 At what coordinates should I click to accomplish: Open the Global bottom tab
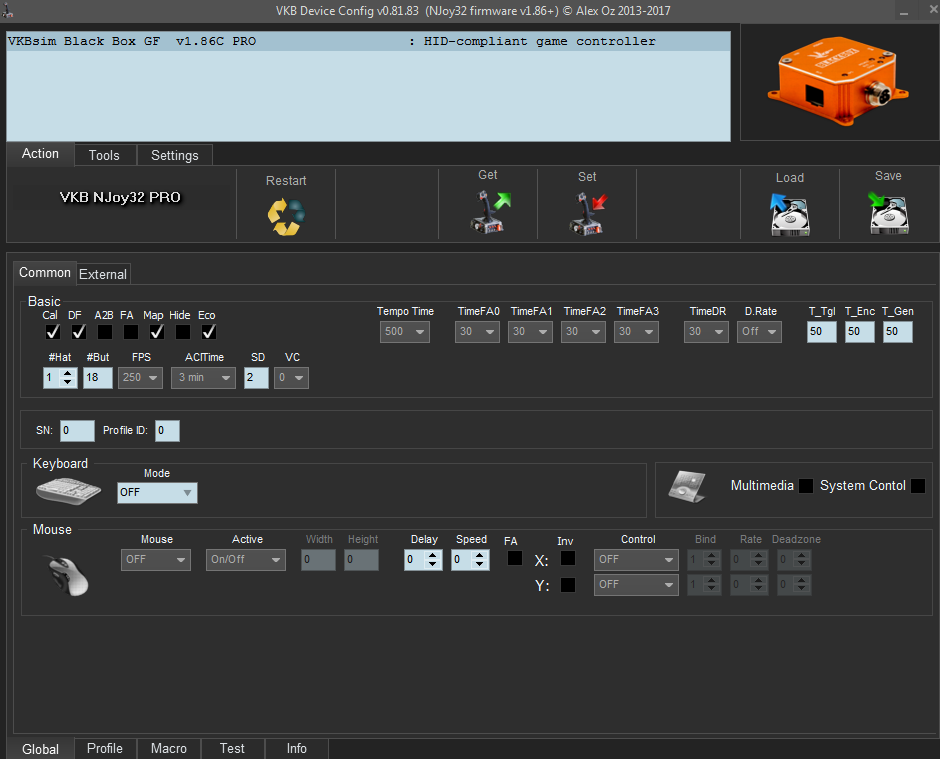(41, 749)
